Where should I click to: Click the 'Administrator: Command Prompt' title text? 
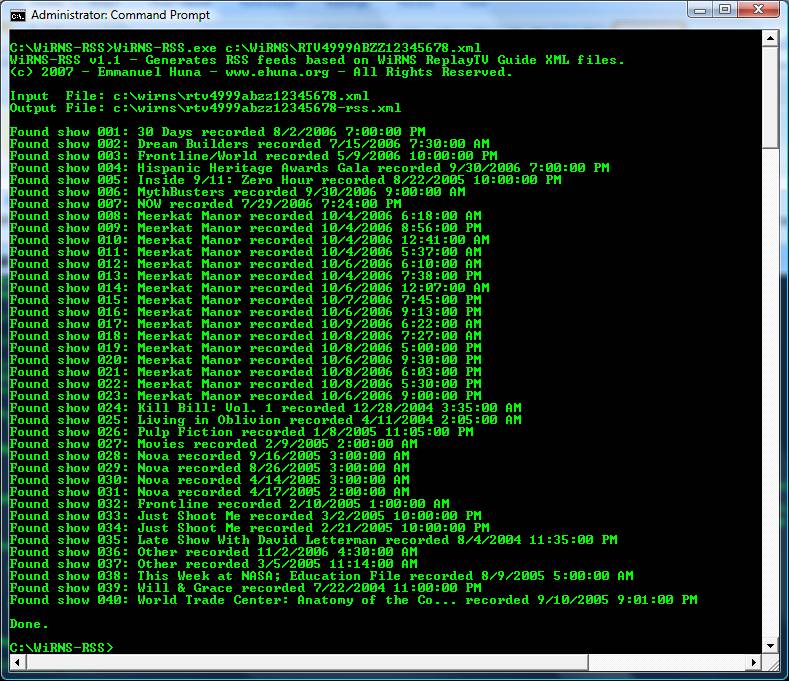[x=120, y=15]
